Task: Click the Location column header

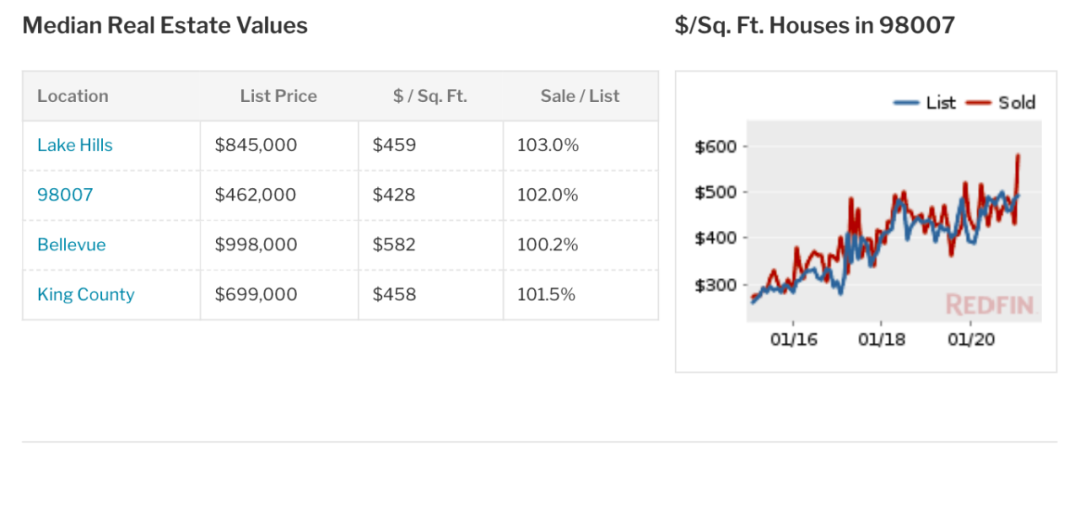Action: (73, 96)
